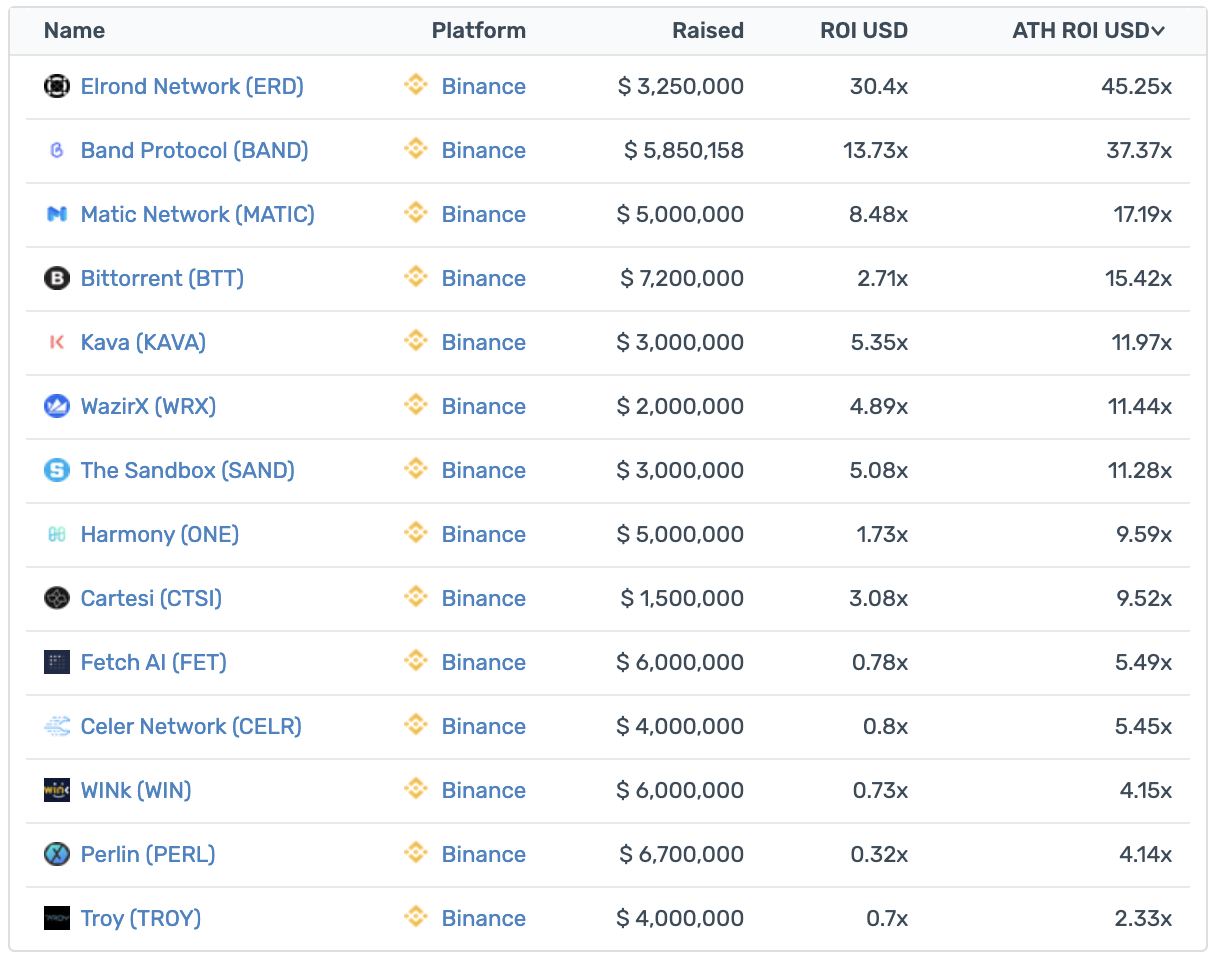1218x962 pixels.
Task: Click the Binance logo in the Harmony row
Action: [416, 533]
